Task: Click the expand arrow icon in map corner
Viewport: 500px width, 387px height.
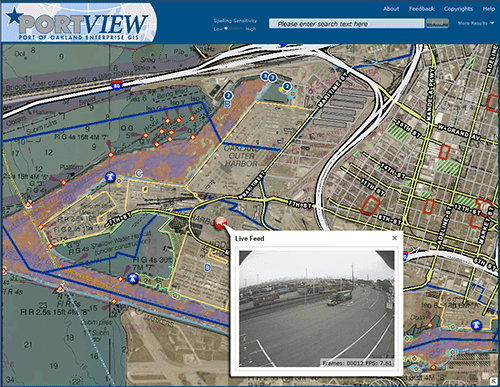Action: pos(493,380)
